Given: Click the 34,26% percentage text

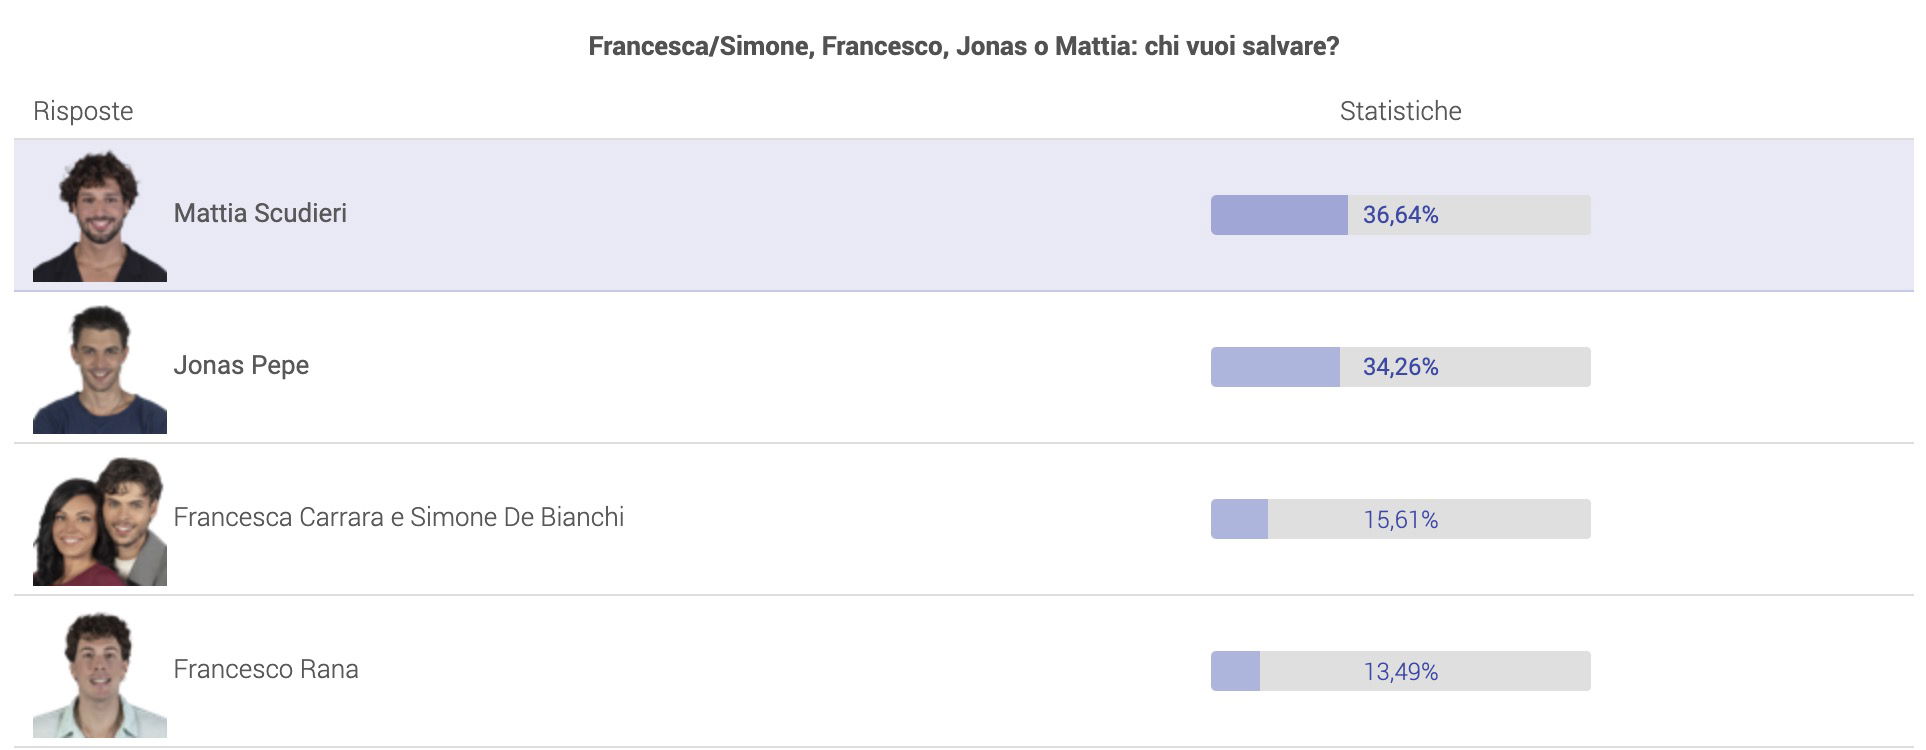Looking at the screenshot, I should (1400, 367).
